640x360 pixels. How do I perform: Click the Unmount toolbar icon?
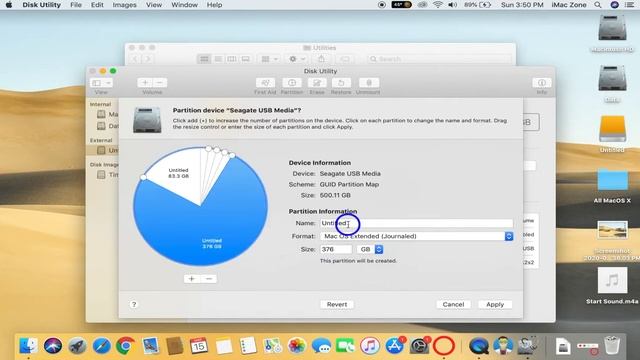pyautogui.click(x=369, y=83)
